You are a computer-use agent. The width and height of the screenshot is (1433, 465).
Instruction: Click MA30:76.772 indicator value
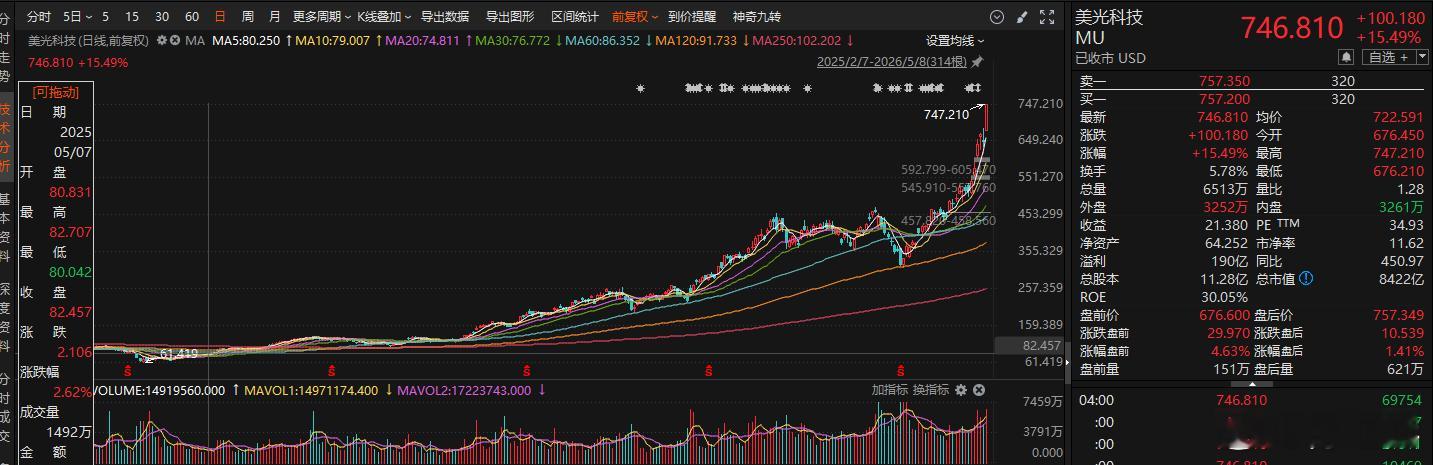click(x=512, y=40)
